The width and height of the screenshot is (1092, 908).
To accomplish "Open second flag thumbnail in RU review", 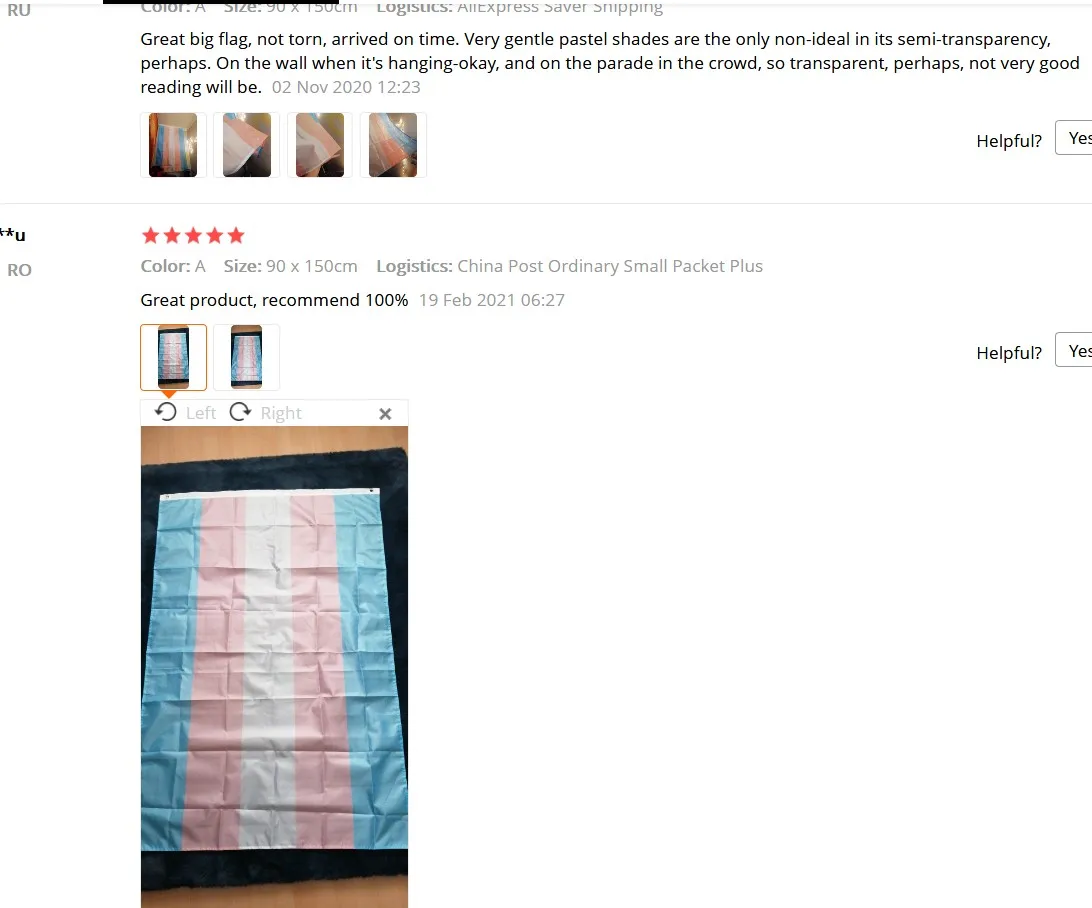I will (247, 145).
